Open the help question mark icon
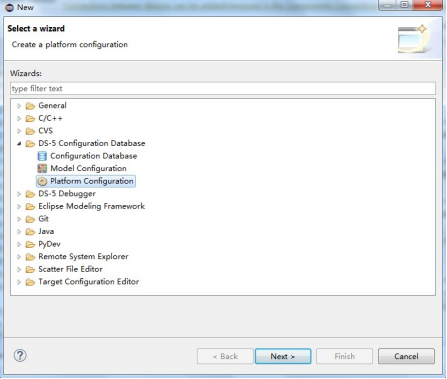Image resolution: width=447 pixels, height=379 pixels. click(x=20, y=356)
